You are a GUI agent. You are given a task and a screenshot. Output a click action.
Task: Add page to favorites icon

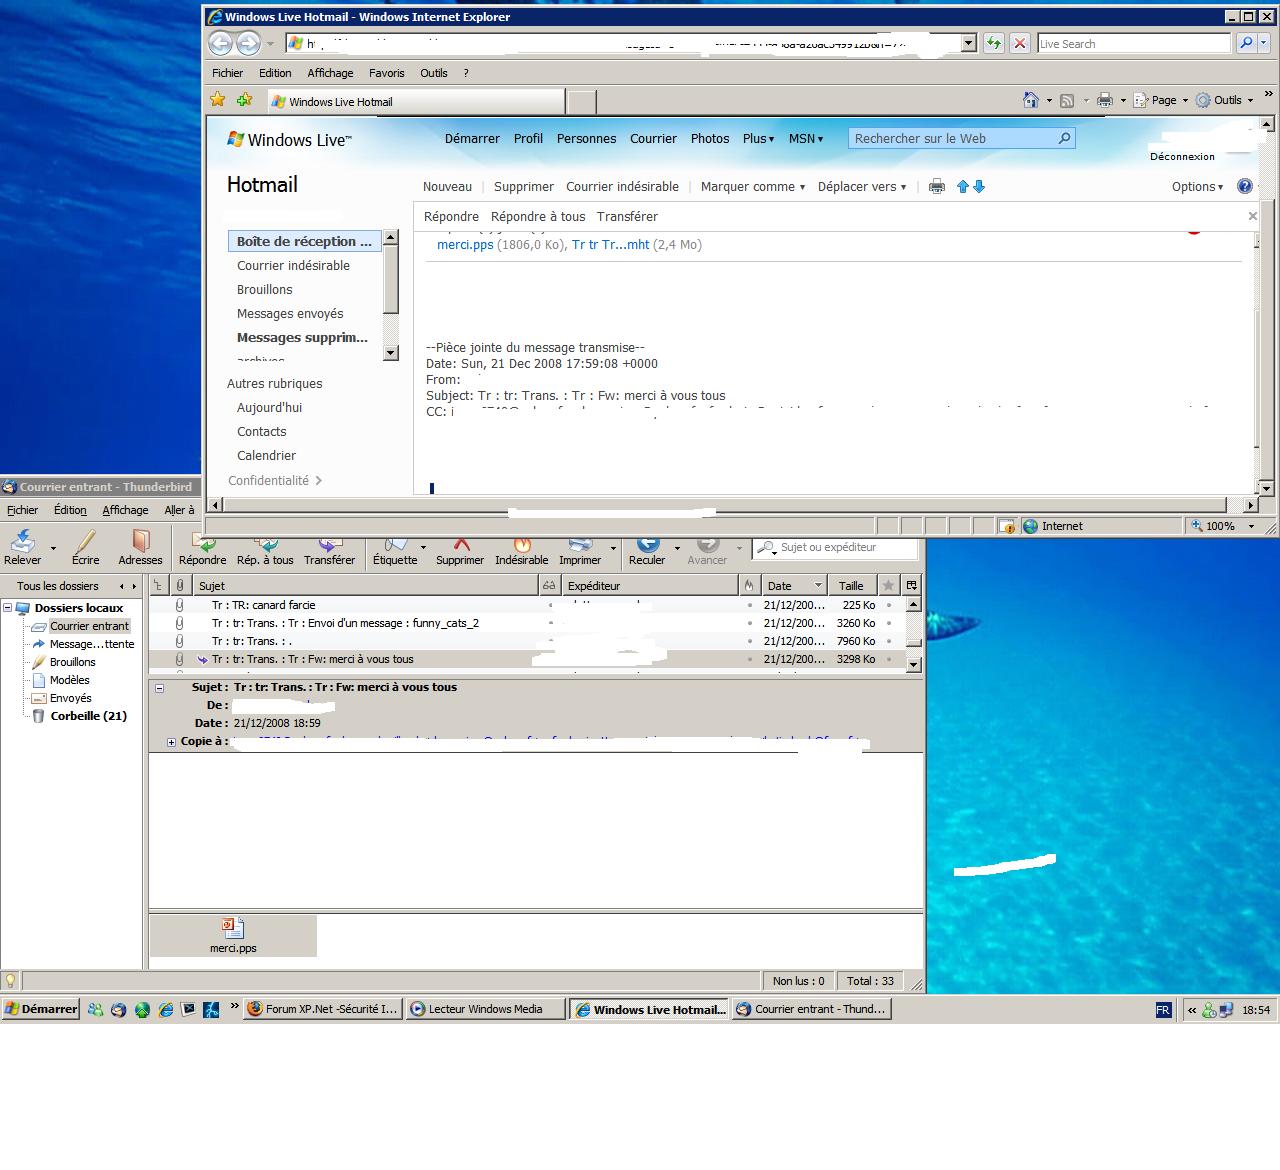[244, 100]
